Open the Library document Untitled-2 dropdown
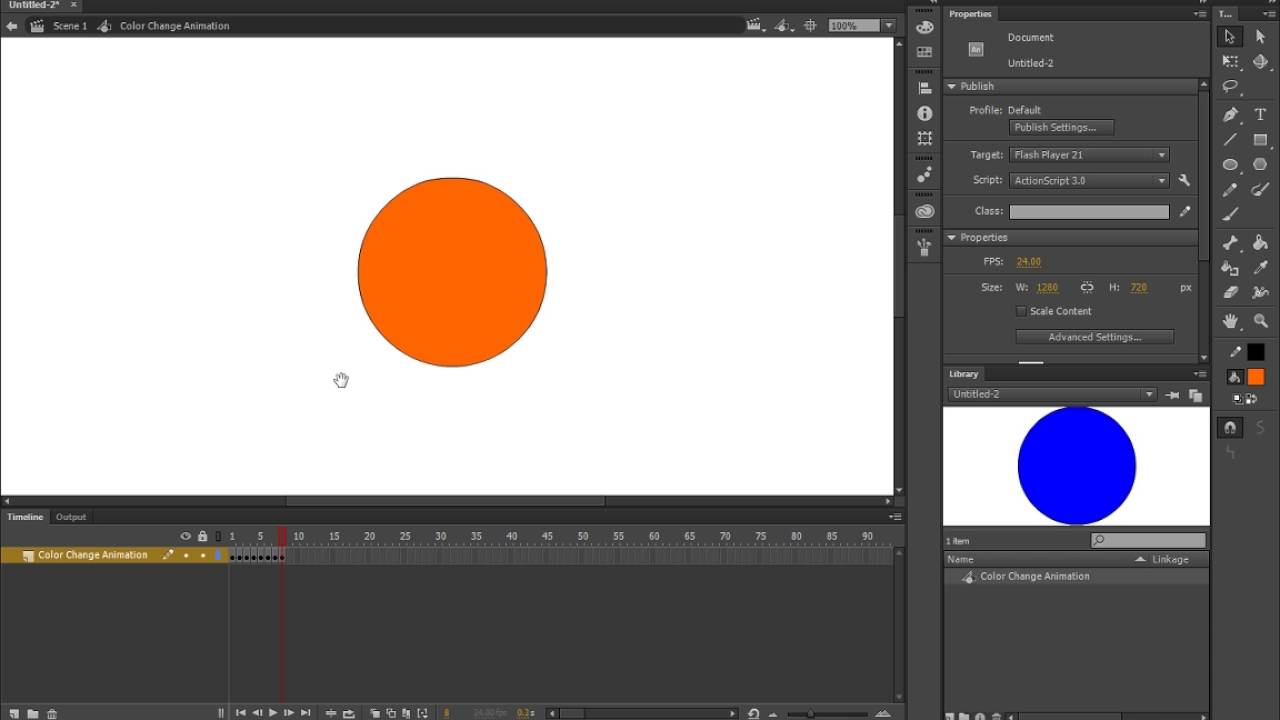The height and width of the screenshot is (720, 1280). coord(1052,394)
